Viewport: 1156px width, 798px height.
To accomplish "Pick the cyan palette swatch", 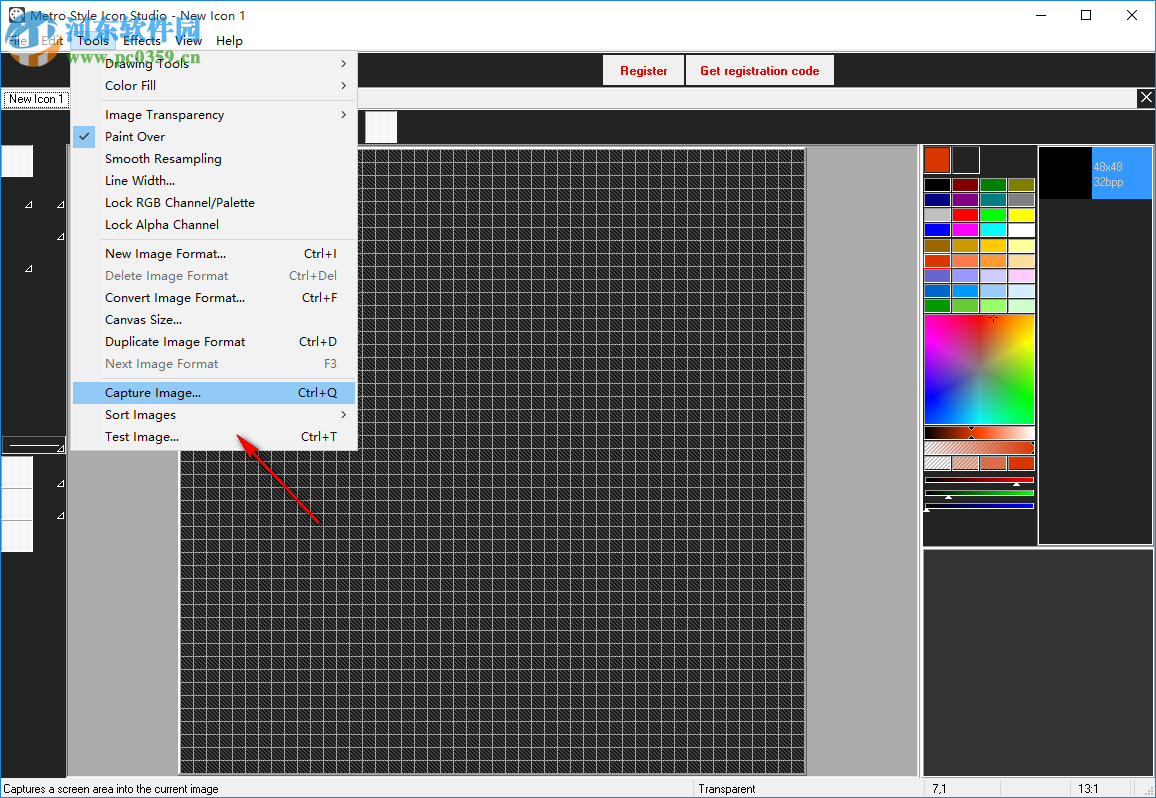I will click(x=993, y=230).
